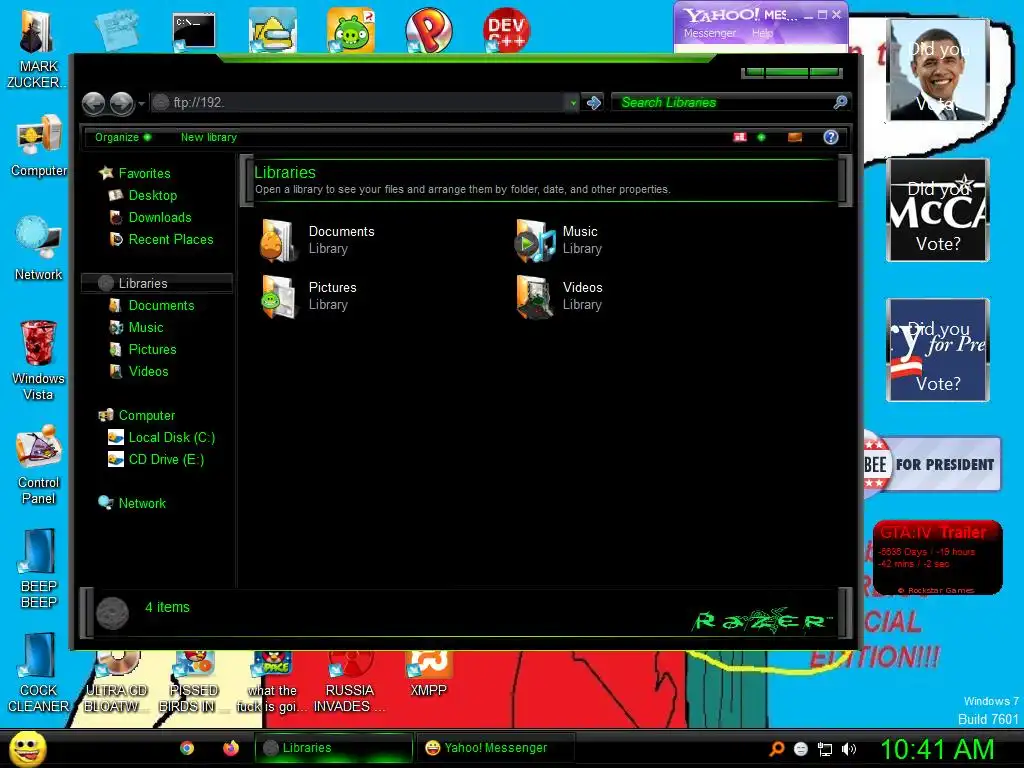Open Explorer help with the blue question mark
1024x768 pixels.
pos(831,137)
